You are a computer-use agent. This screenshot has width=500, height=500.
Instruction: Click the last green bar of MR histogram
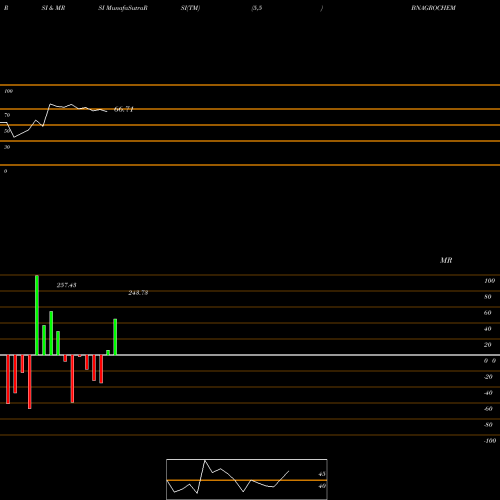(x=115, y=337)
